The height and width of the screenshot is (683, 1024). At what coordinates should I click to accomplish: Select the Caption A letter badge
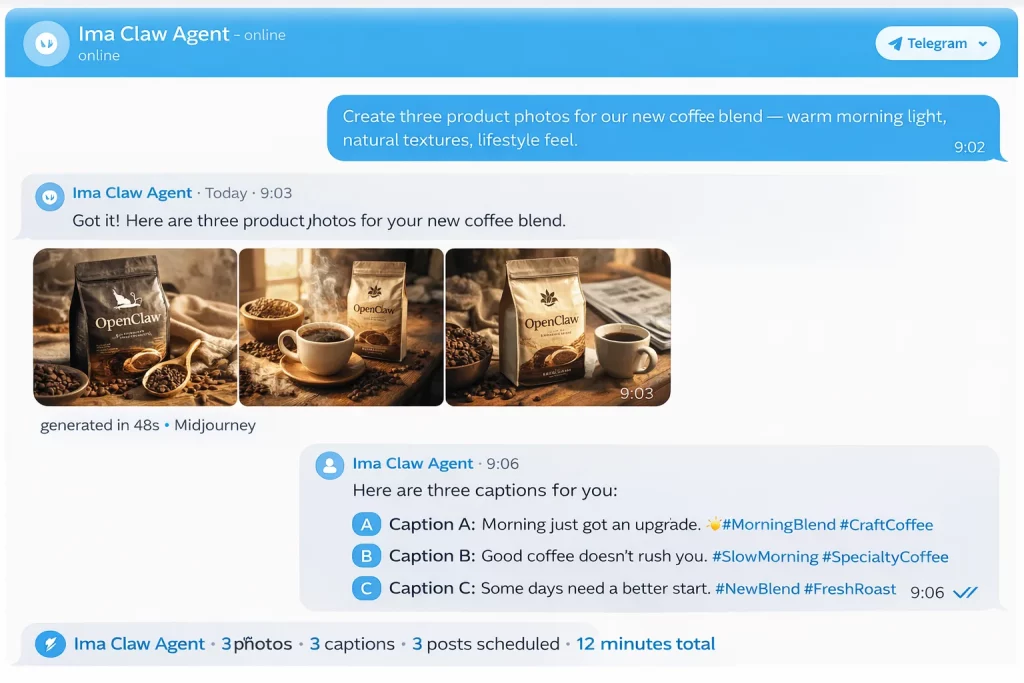366,524
